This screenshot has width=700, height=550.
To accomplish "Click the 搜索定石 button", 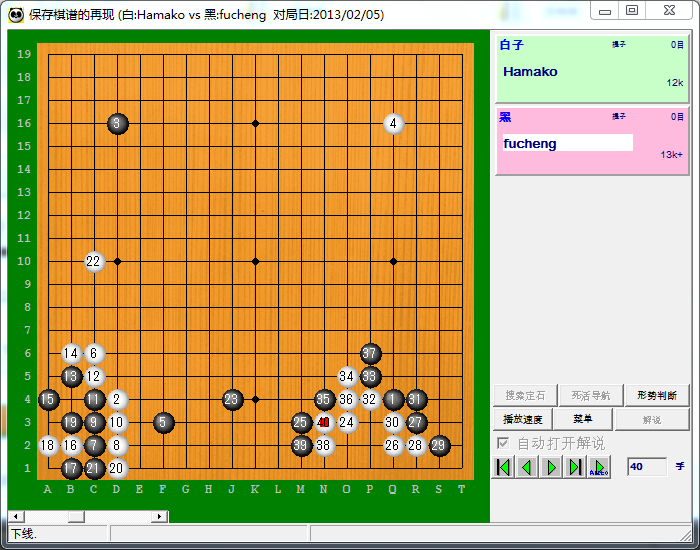I will pos(525,395).
